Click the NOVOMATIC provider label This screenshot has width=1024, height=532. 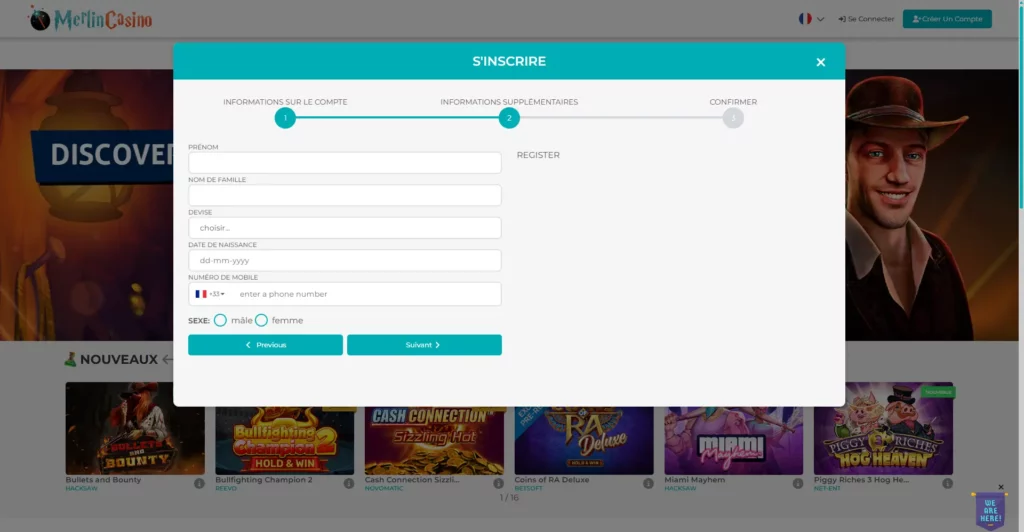point(384,488)
